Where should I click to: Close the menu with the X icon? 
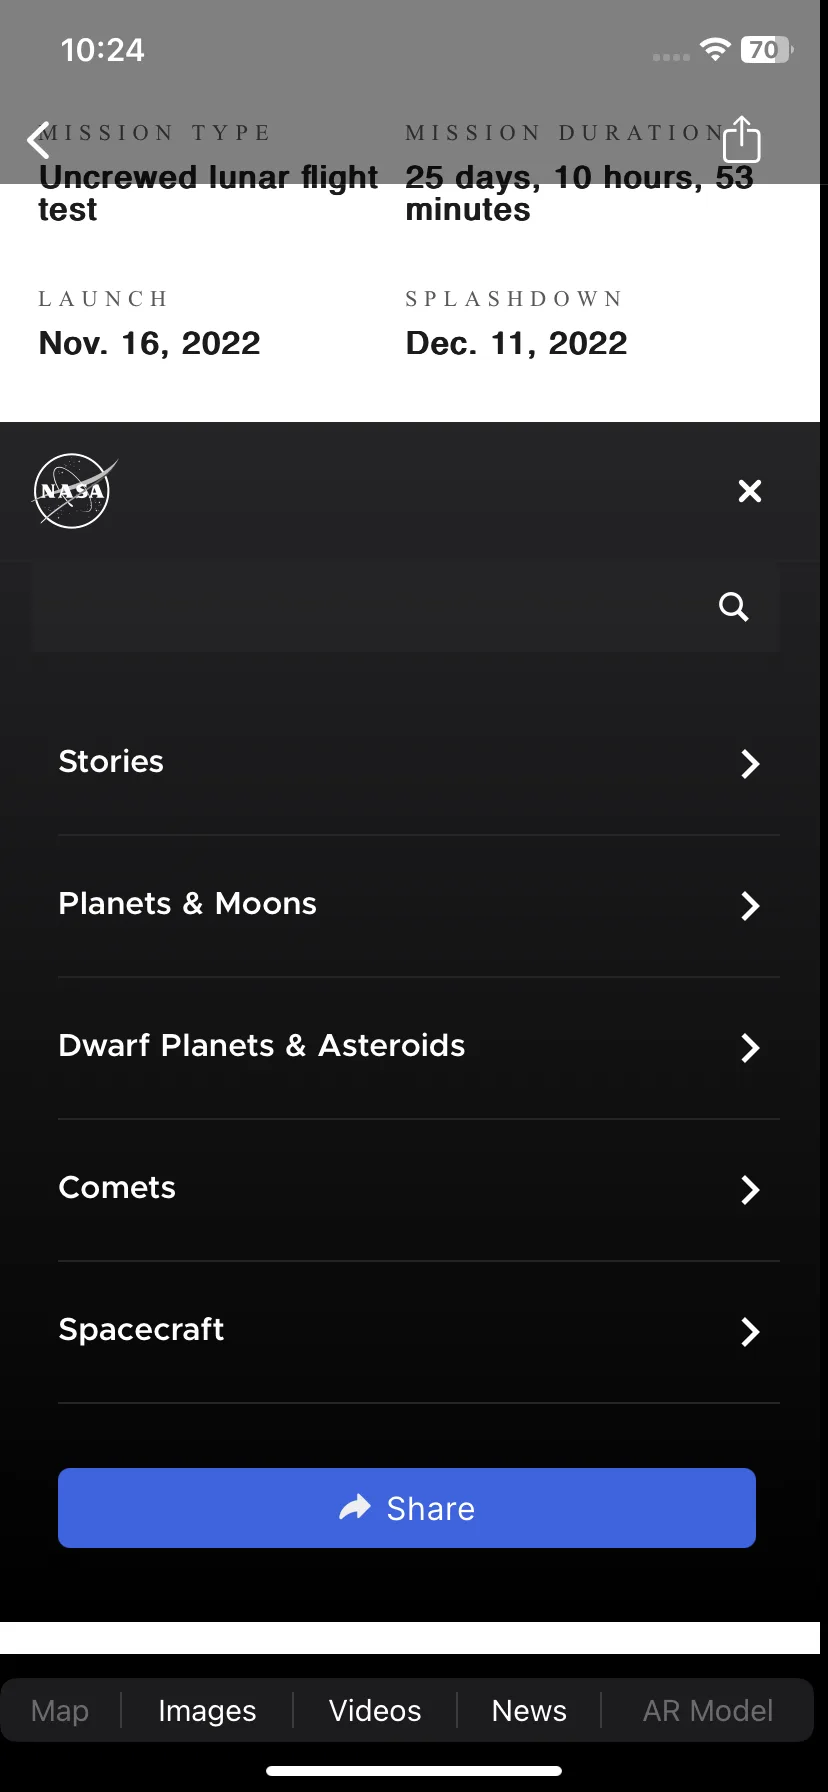click(750, 491)
